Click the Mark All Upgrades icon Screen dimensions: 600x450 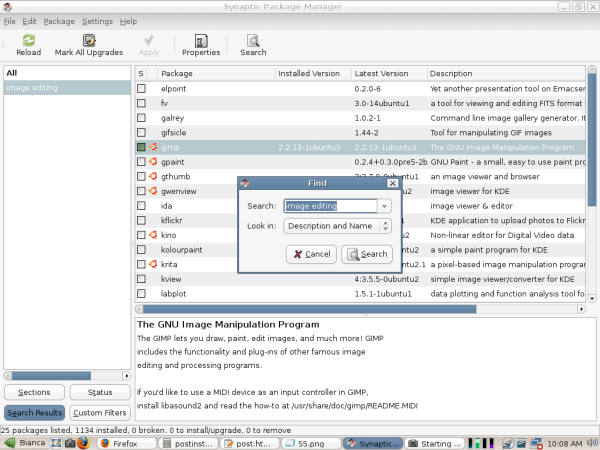coord(89,40)
